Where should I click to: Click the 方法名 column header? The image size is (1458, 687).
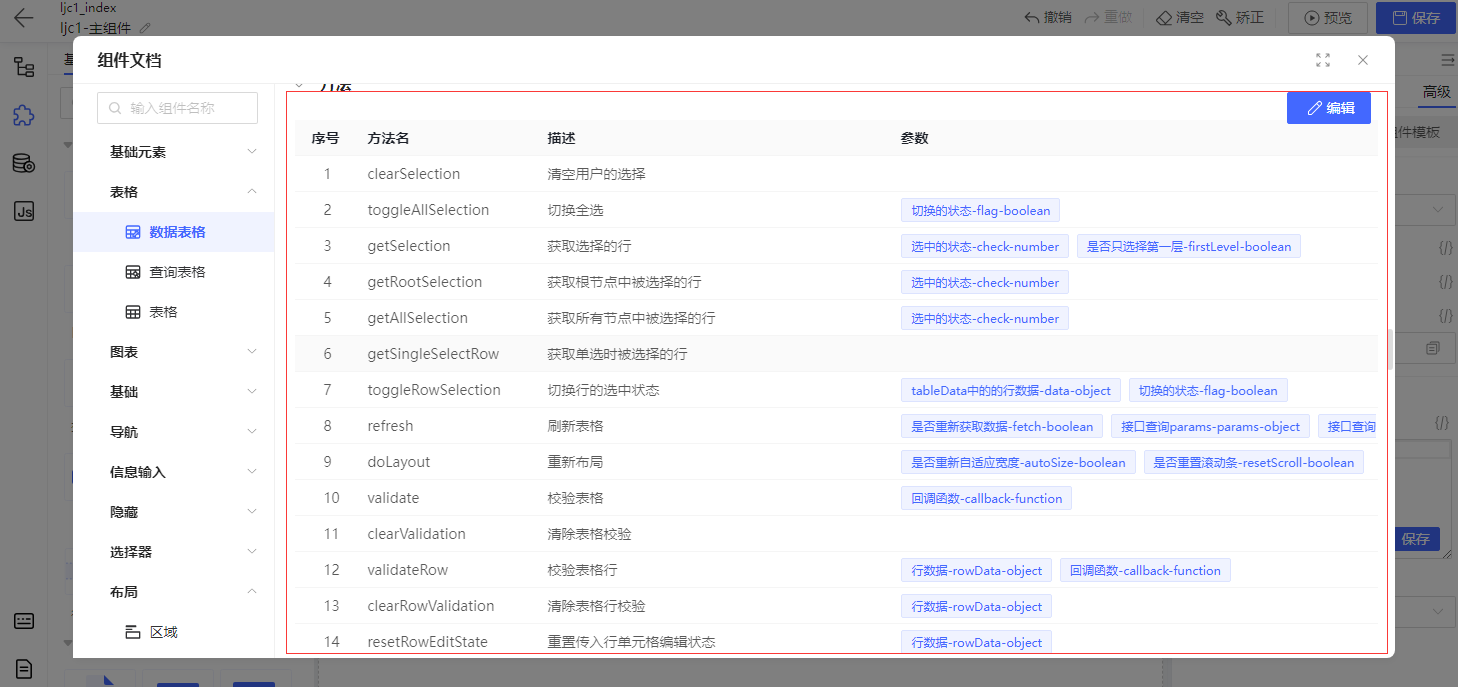388,138
